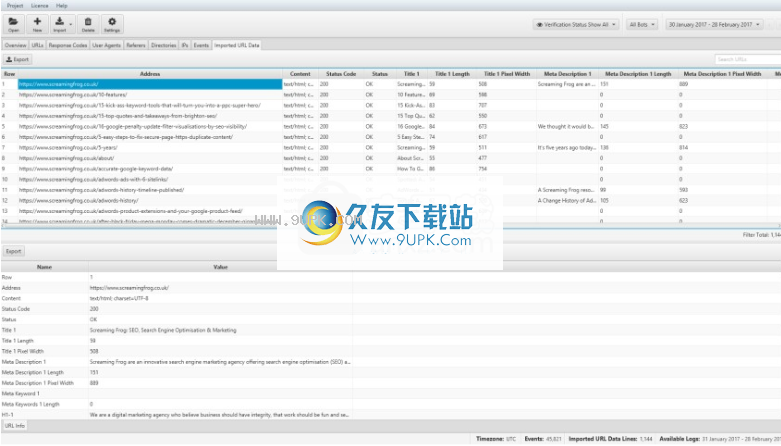Open the Help menu
781x446 pixels.
click(61, 5)
